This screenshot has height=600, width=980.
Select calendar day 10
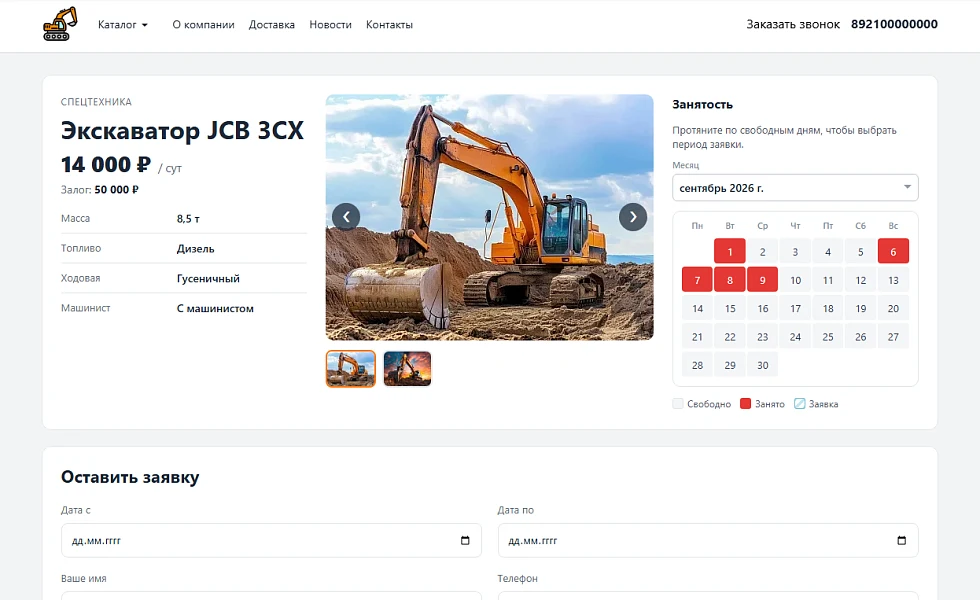pos(795,280)
